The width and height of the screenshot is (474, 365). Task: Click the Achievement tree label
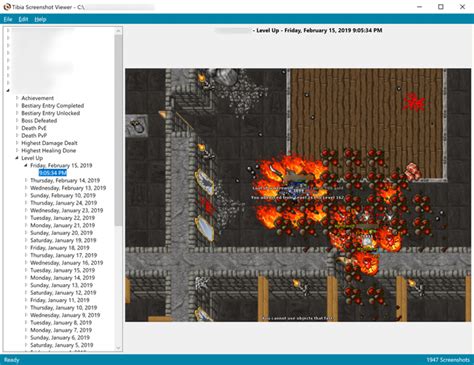tap(37, 98)
